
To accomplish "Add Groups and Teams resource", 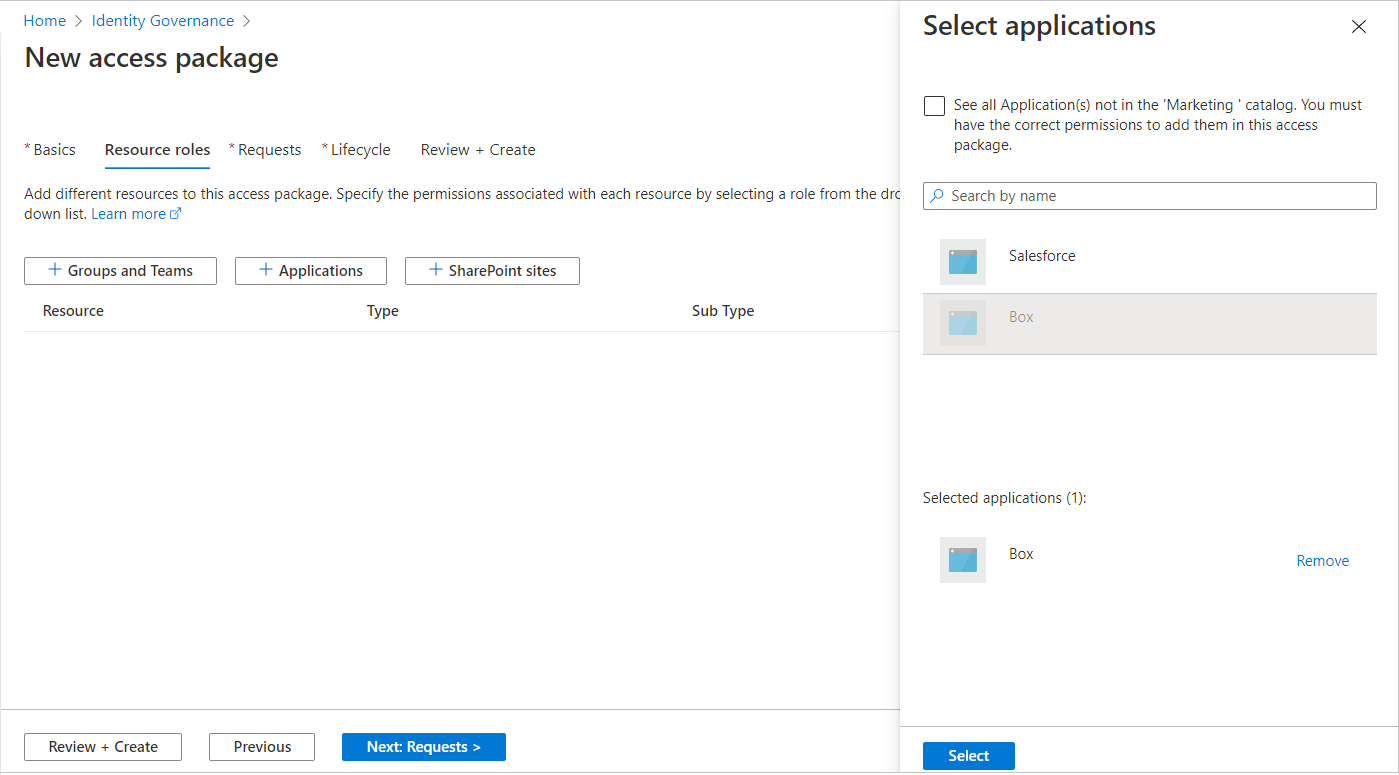I will click(x=120, y=271).
